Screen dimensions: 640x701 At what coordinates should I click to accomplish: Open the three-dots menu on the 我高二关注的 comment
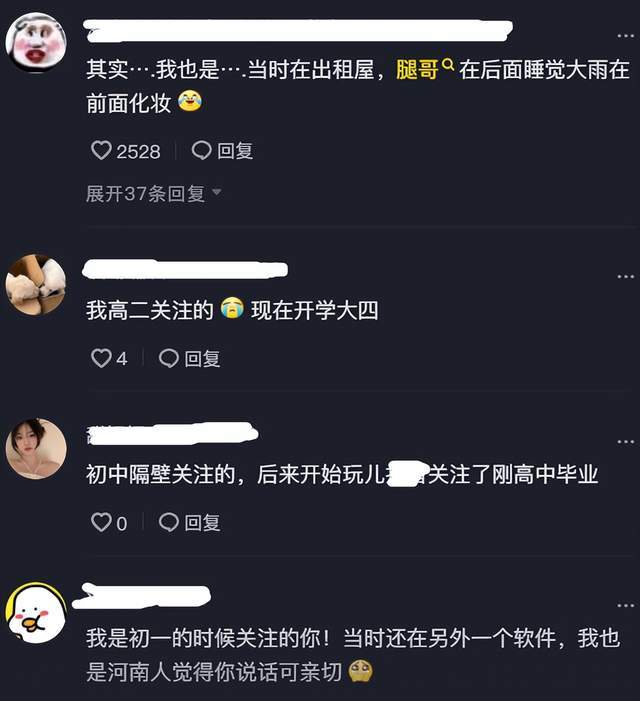pos(625,277)
